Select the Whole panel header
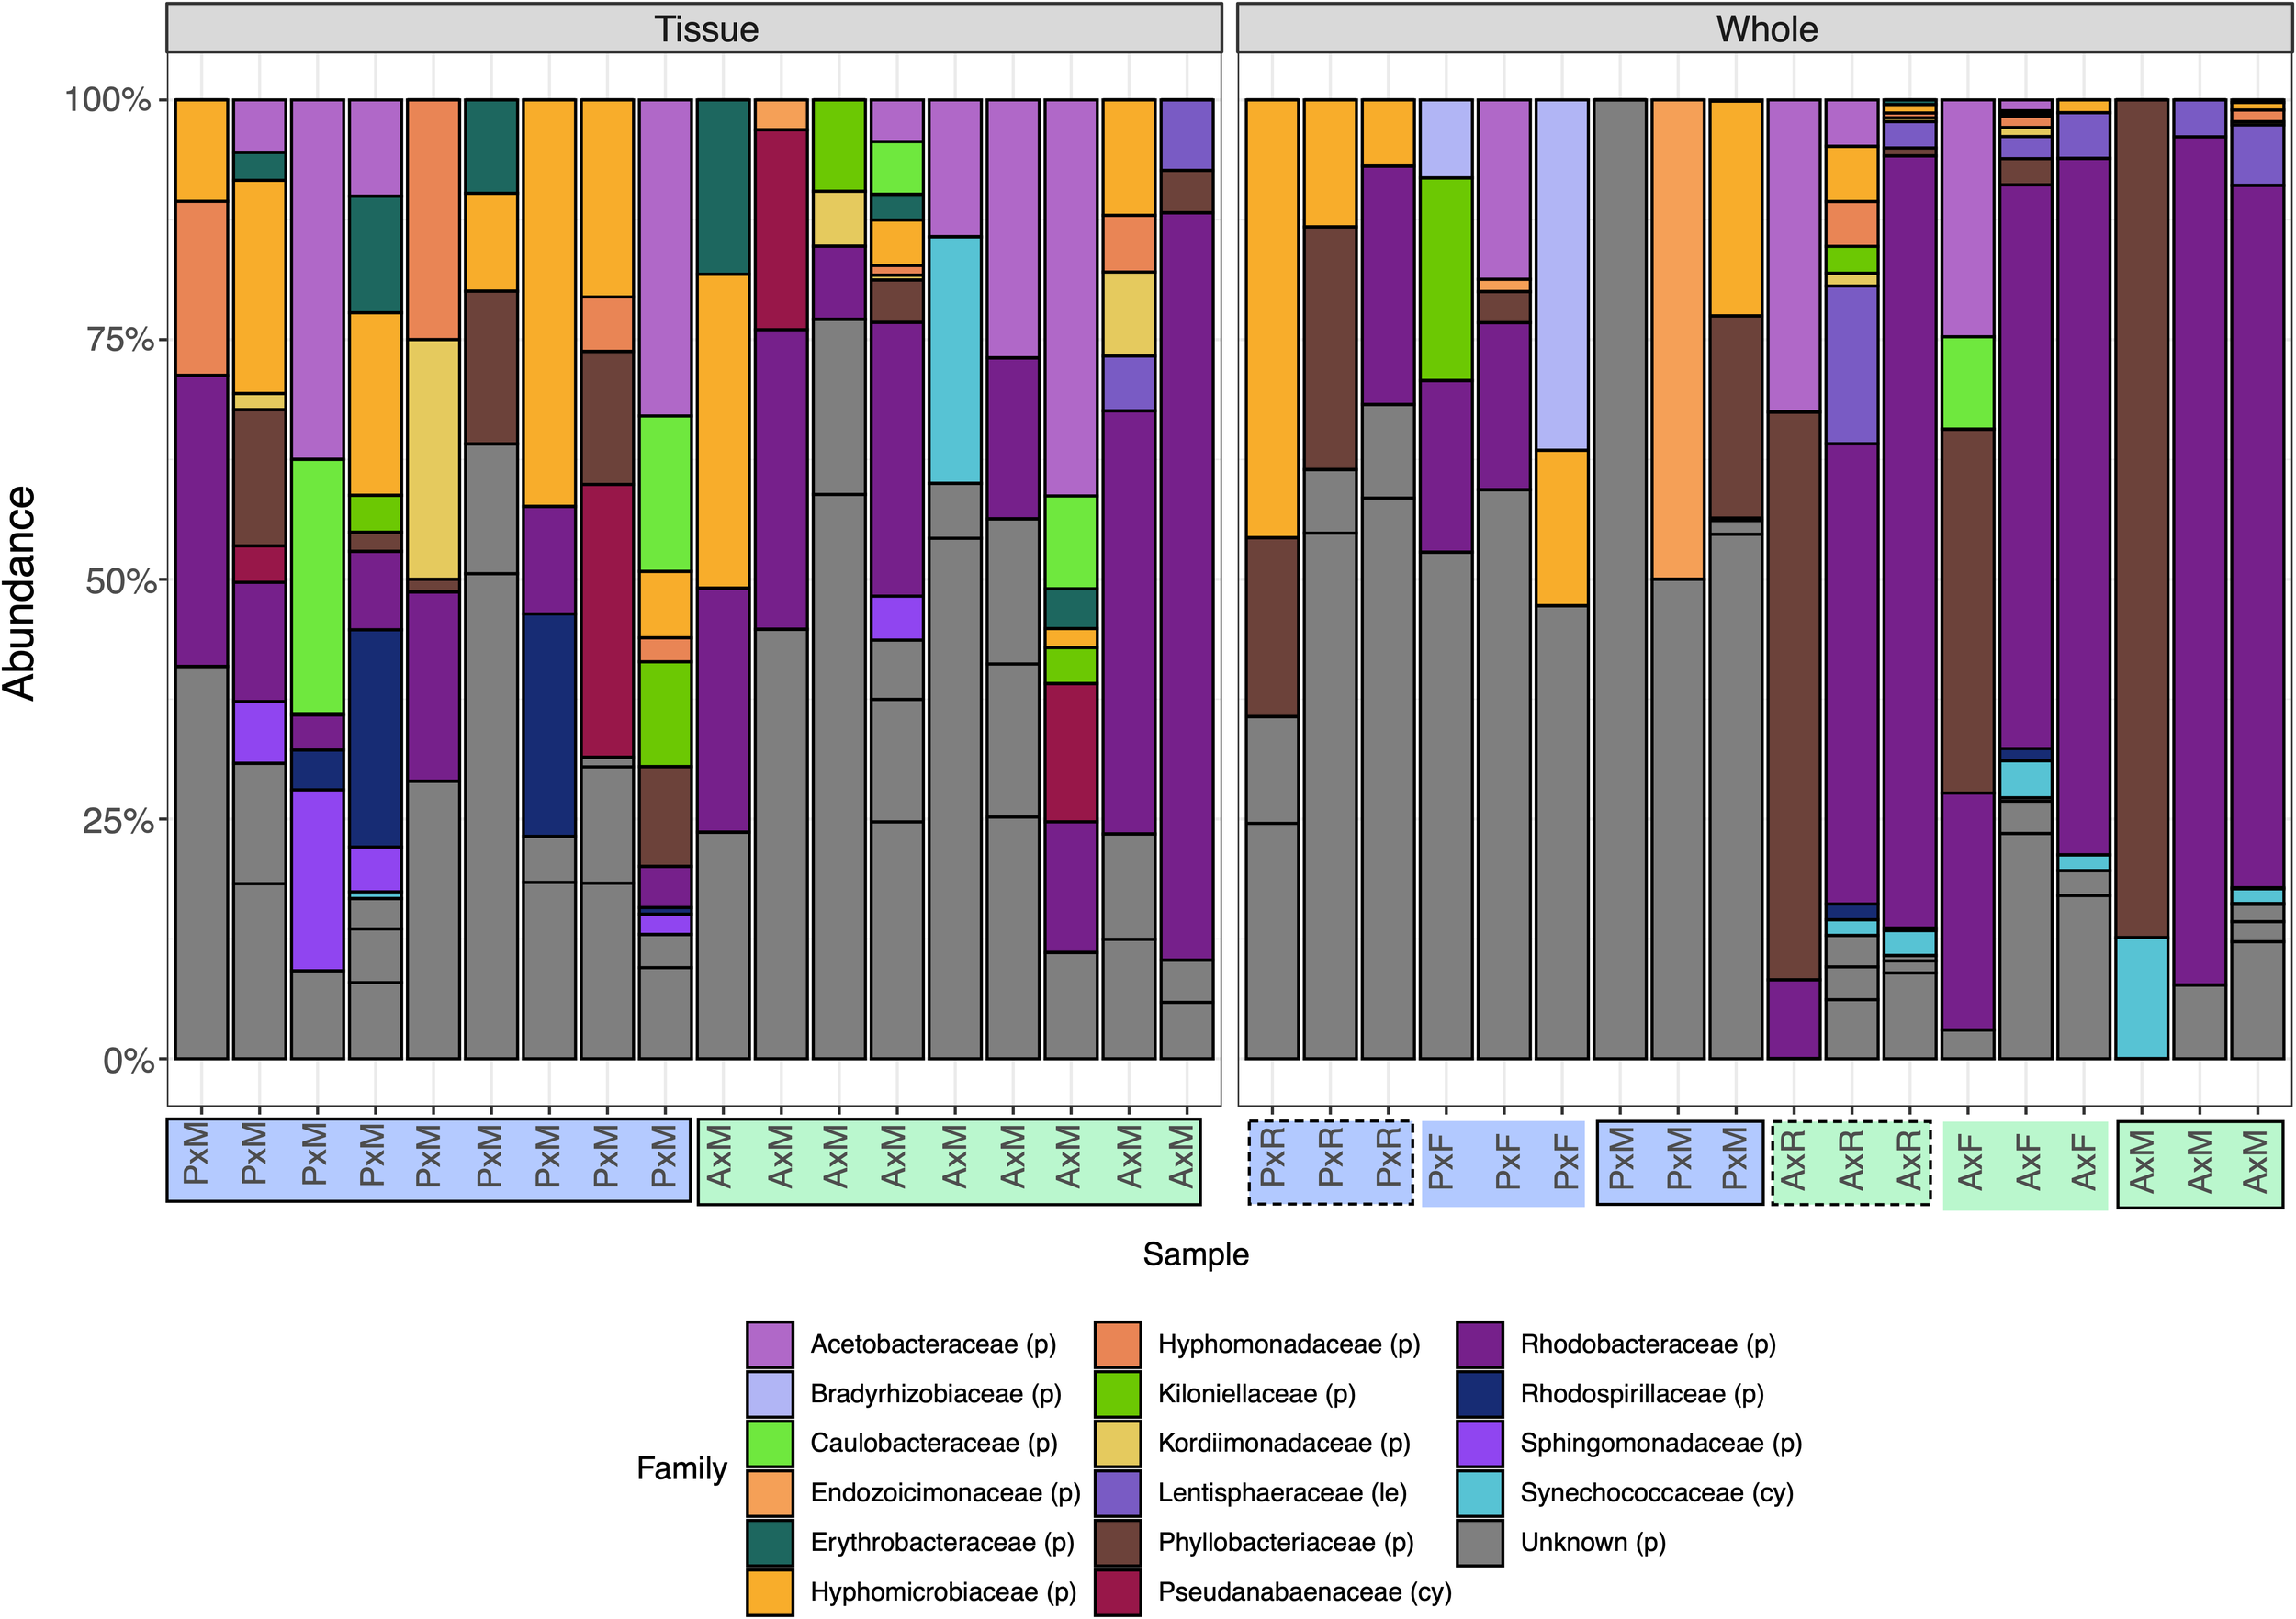Viewport: 2296px width, 1619px height. pos(1766,28)
